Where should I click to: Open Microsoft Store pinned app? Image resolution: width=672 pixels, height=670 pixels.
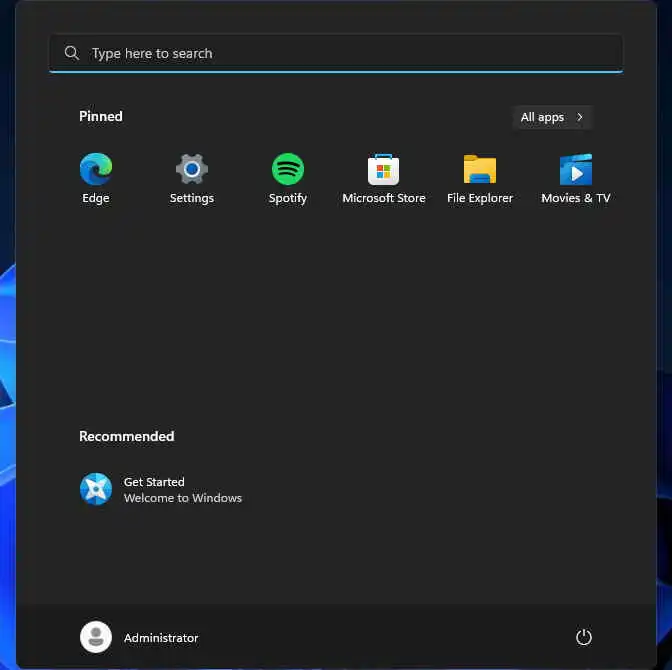point(384,179)
